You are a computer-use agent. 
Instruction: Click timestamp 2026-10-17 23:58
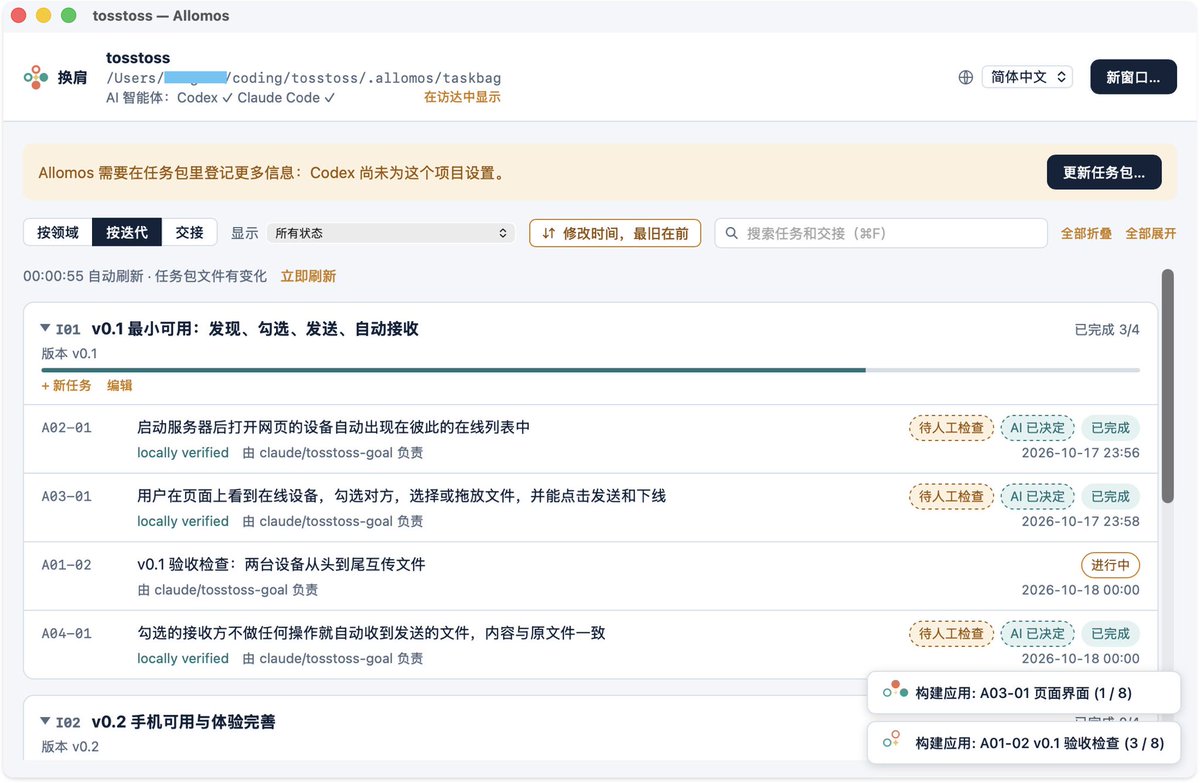[x=1081, y=521]
